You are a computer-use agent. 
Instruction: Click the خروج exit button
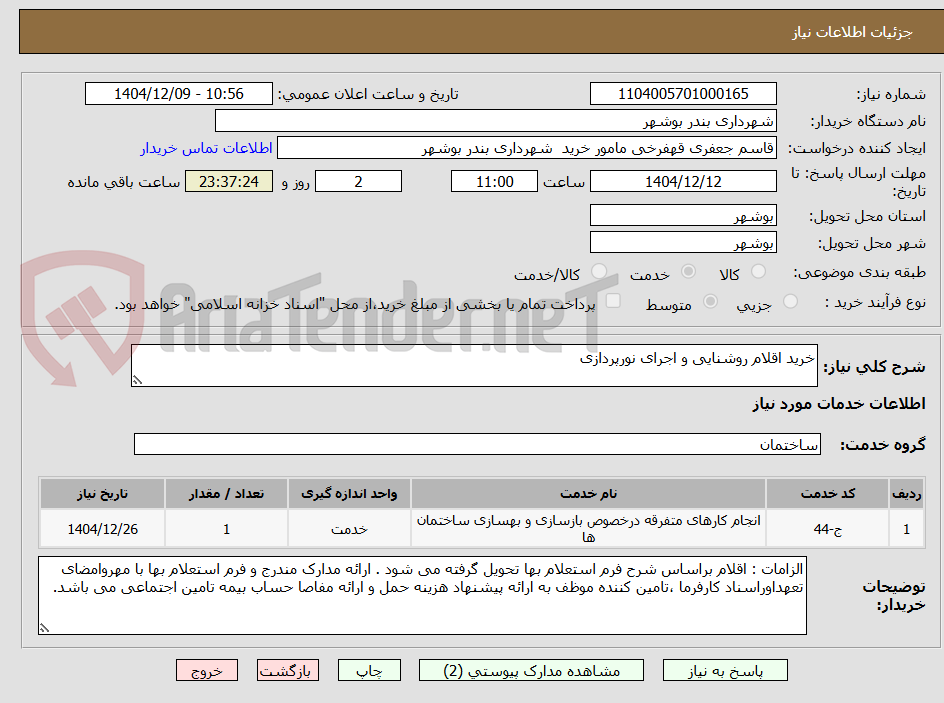206,670
